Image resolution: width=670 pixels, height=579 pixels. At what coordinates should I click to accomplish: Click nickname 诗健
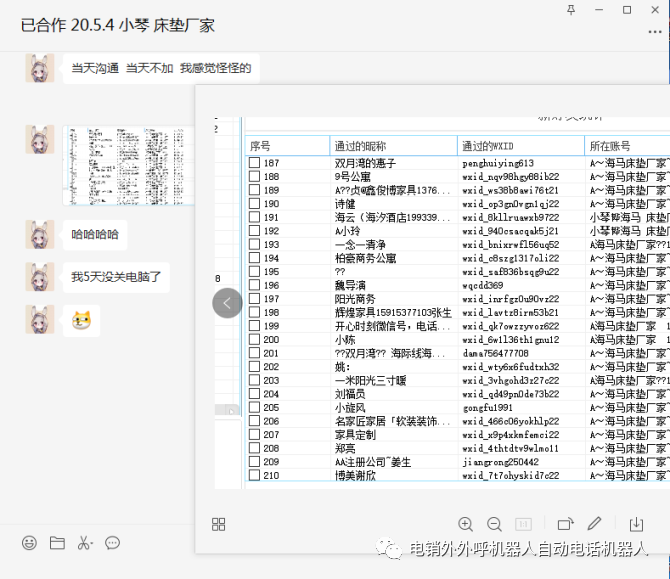click(345, 204)
